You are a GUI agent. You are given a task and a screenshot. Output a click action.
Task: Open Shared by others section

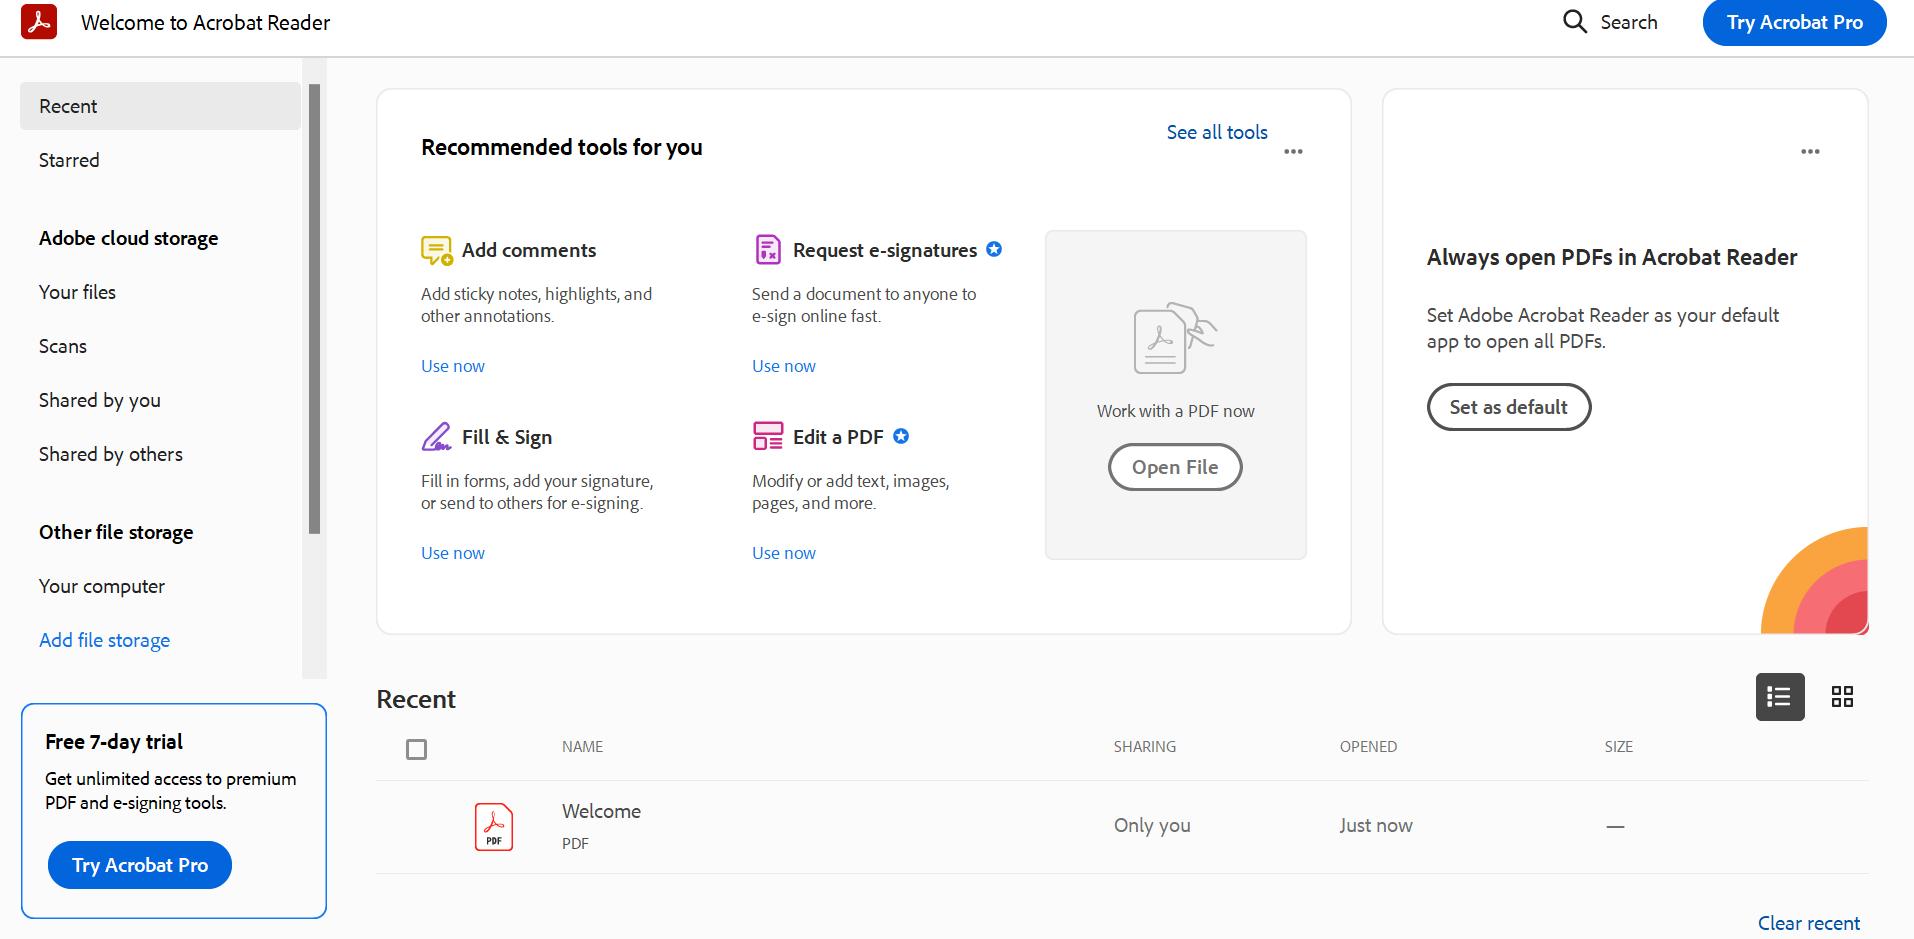(111, 454)
